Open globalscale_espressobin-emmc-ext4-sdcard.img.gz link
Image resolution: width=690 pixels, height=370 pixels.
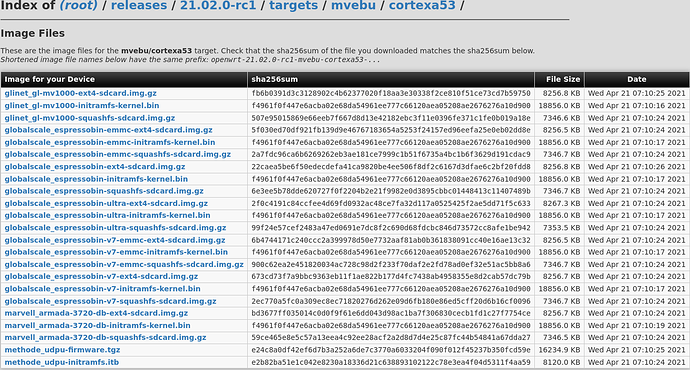tap(108, 130)
